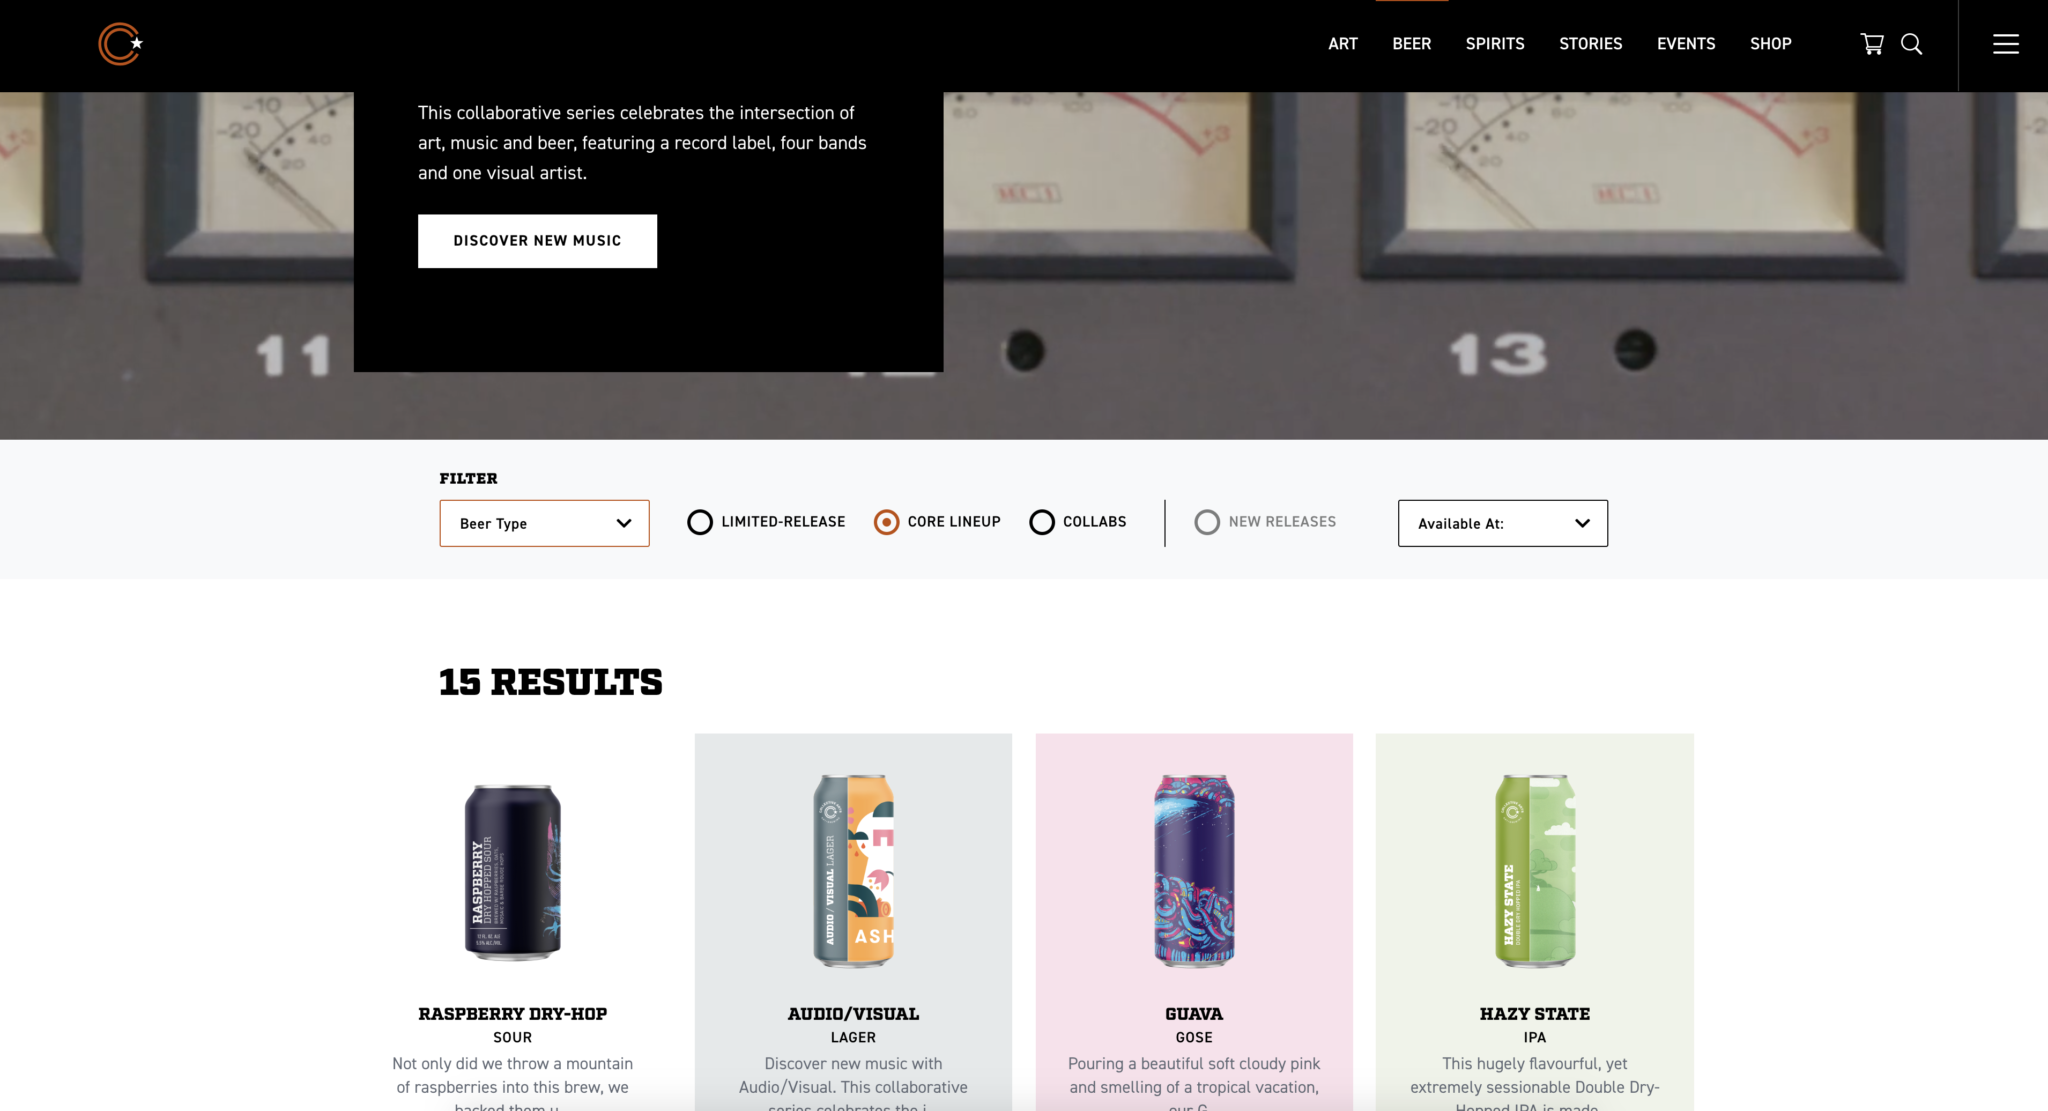This screenshot has height=1111, width=2048.
Task: Open the Raspberry Dry-Hop can image
Action: coord(513,873)
